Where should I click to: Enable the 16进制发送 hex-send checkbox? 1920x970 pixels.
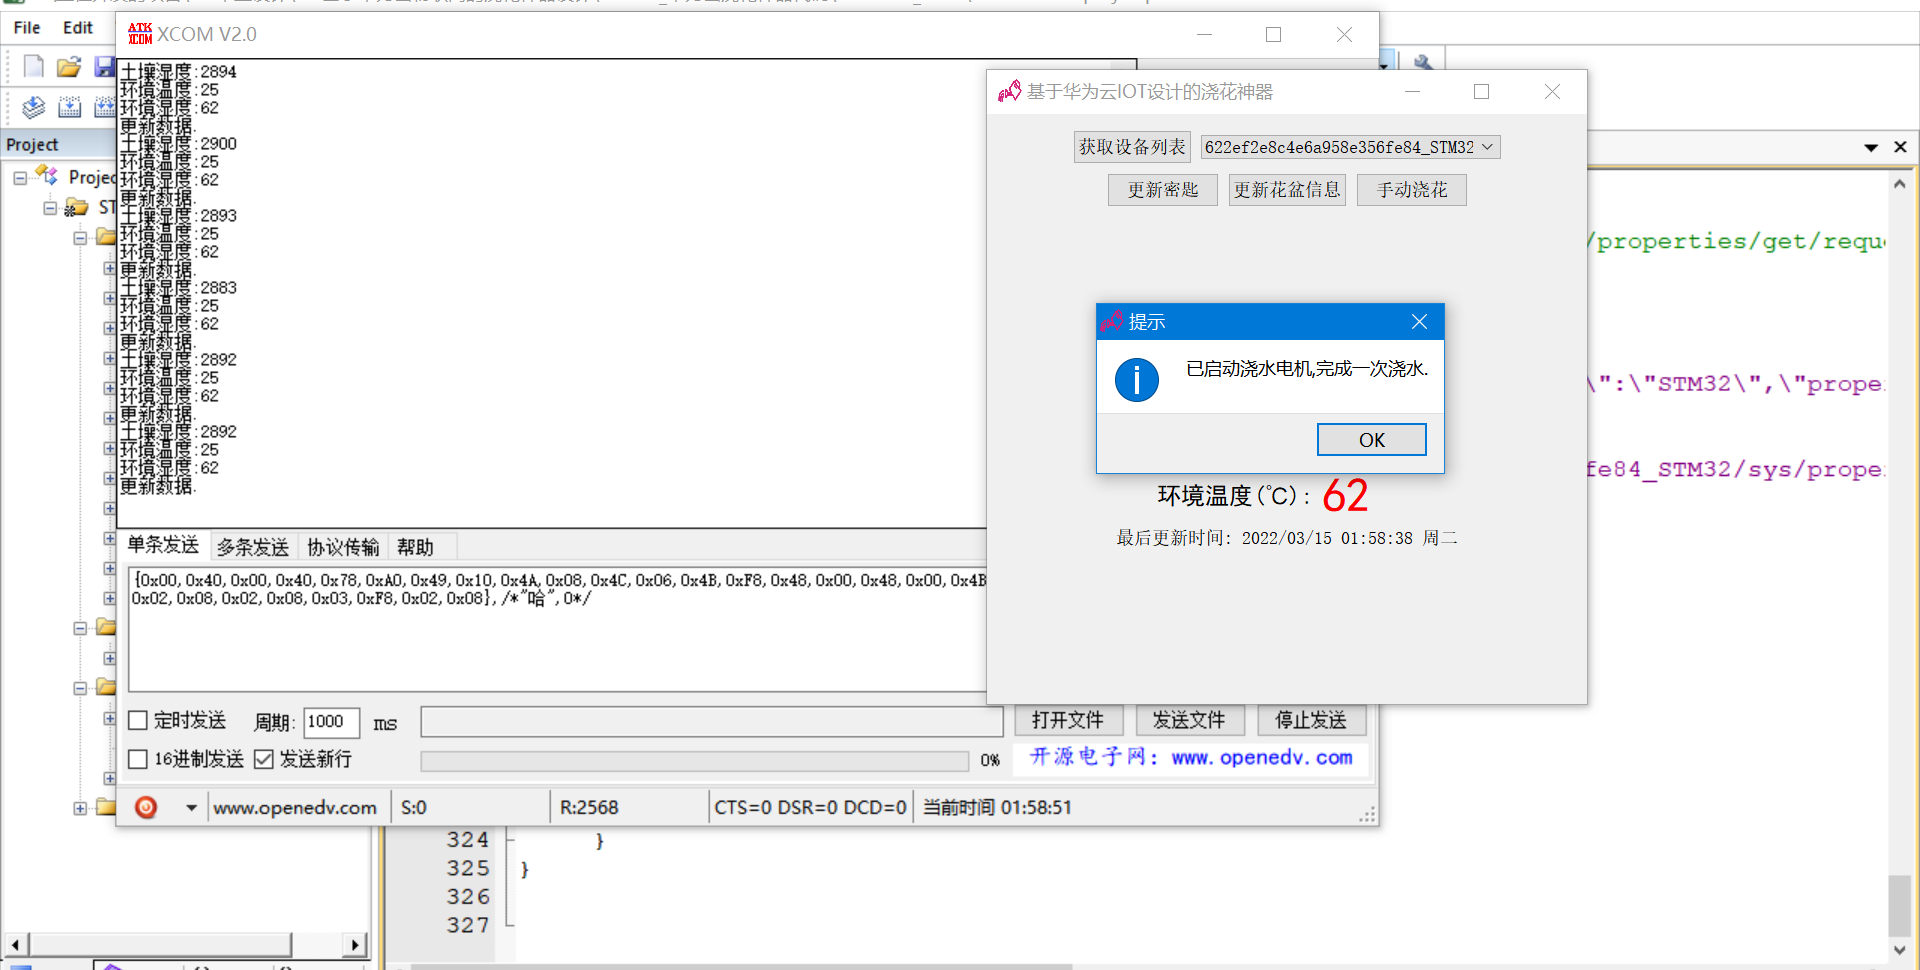click(x=138, y=759)
